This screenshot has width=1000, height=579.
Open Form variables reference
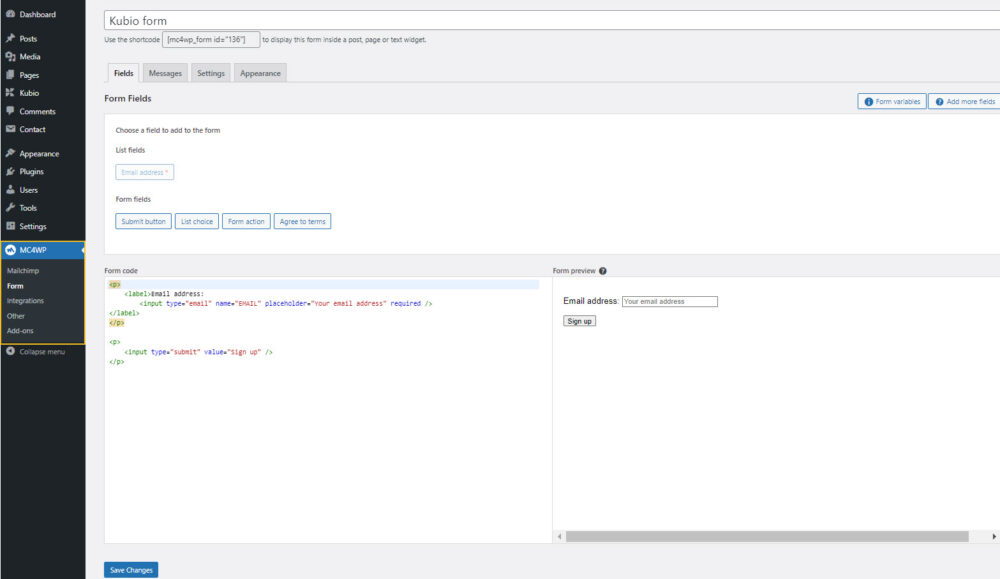coord(891,102)
